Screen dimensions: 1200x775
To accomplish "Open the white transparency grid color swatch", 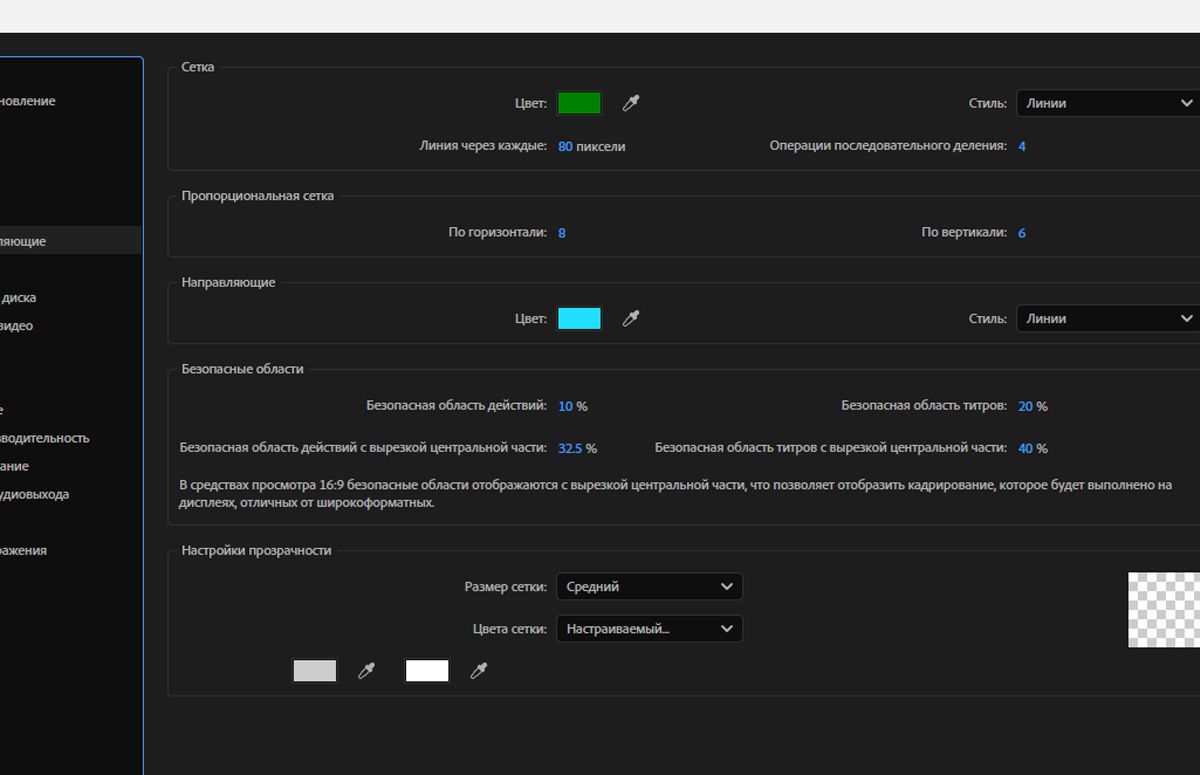I will point(427,671).
